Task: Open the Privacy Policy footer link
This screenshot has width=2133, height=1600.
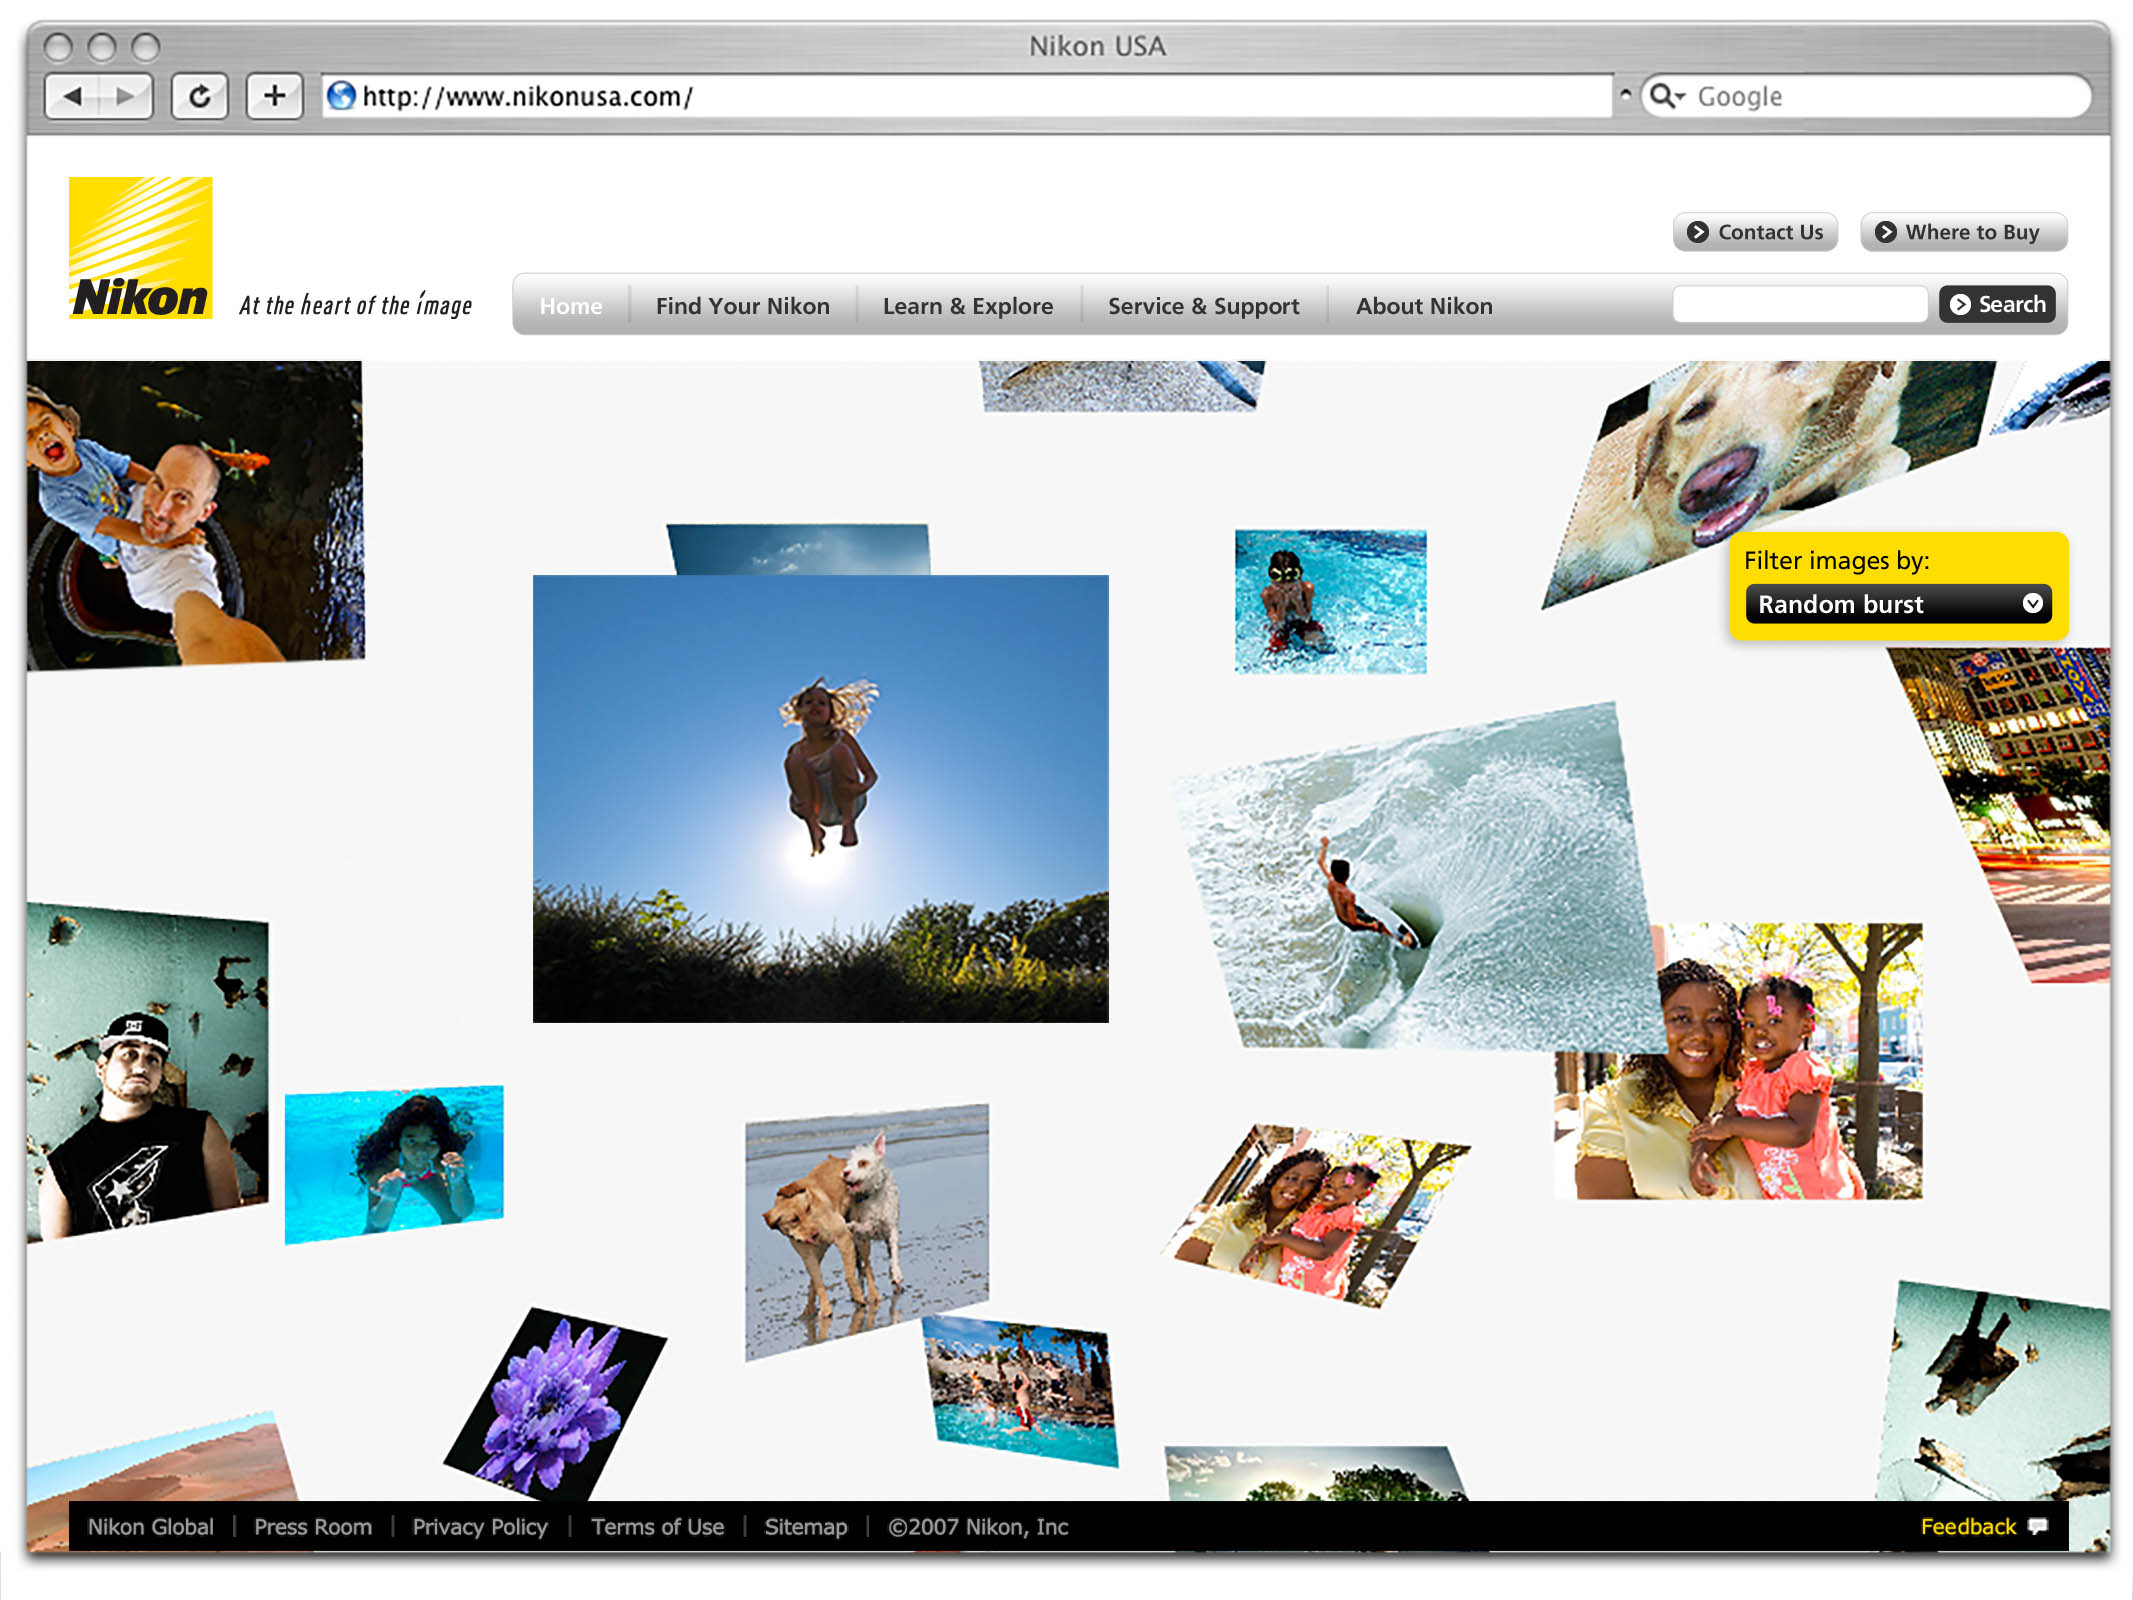Action: 480,1527
